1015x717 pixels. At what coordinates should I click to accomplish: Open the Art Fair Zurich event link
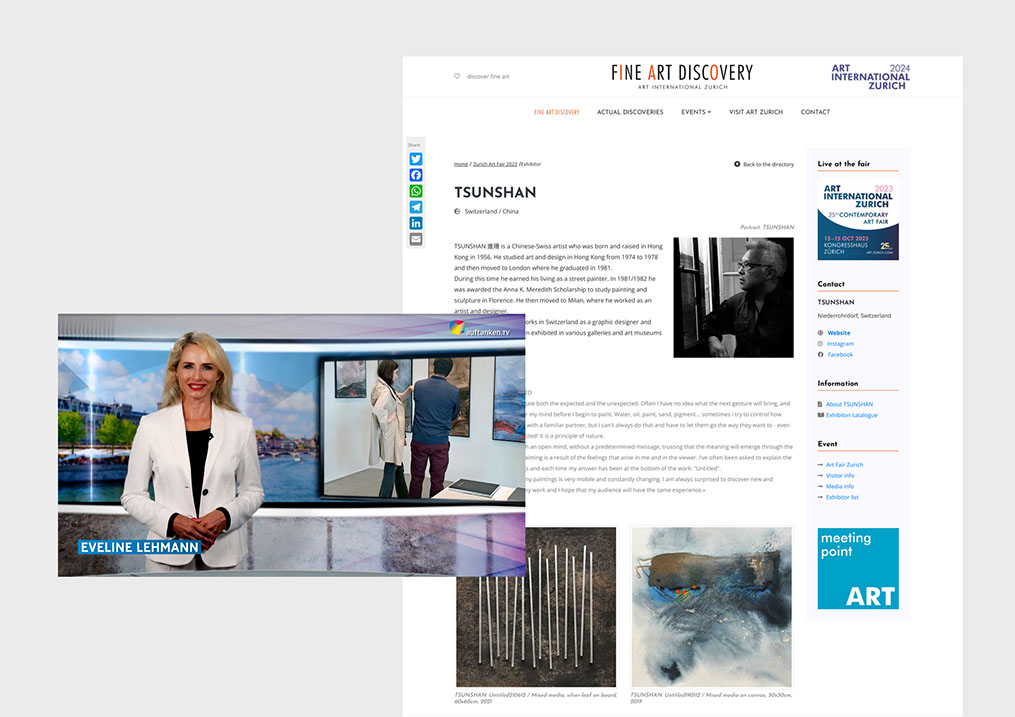(844, 465)
